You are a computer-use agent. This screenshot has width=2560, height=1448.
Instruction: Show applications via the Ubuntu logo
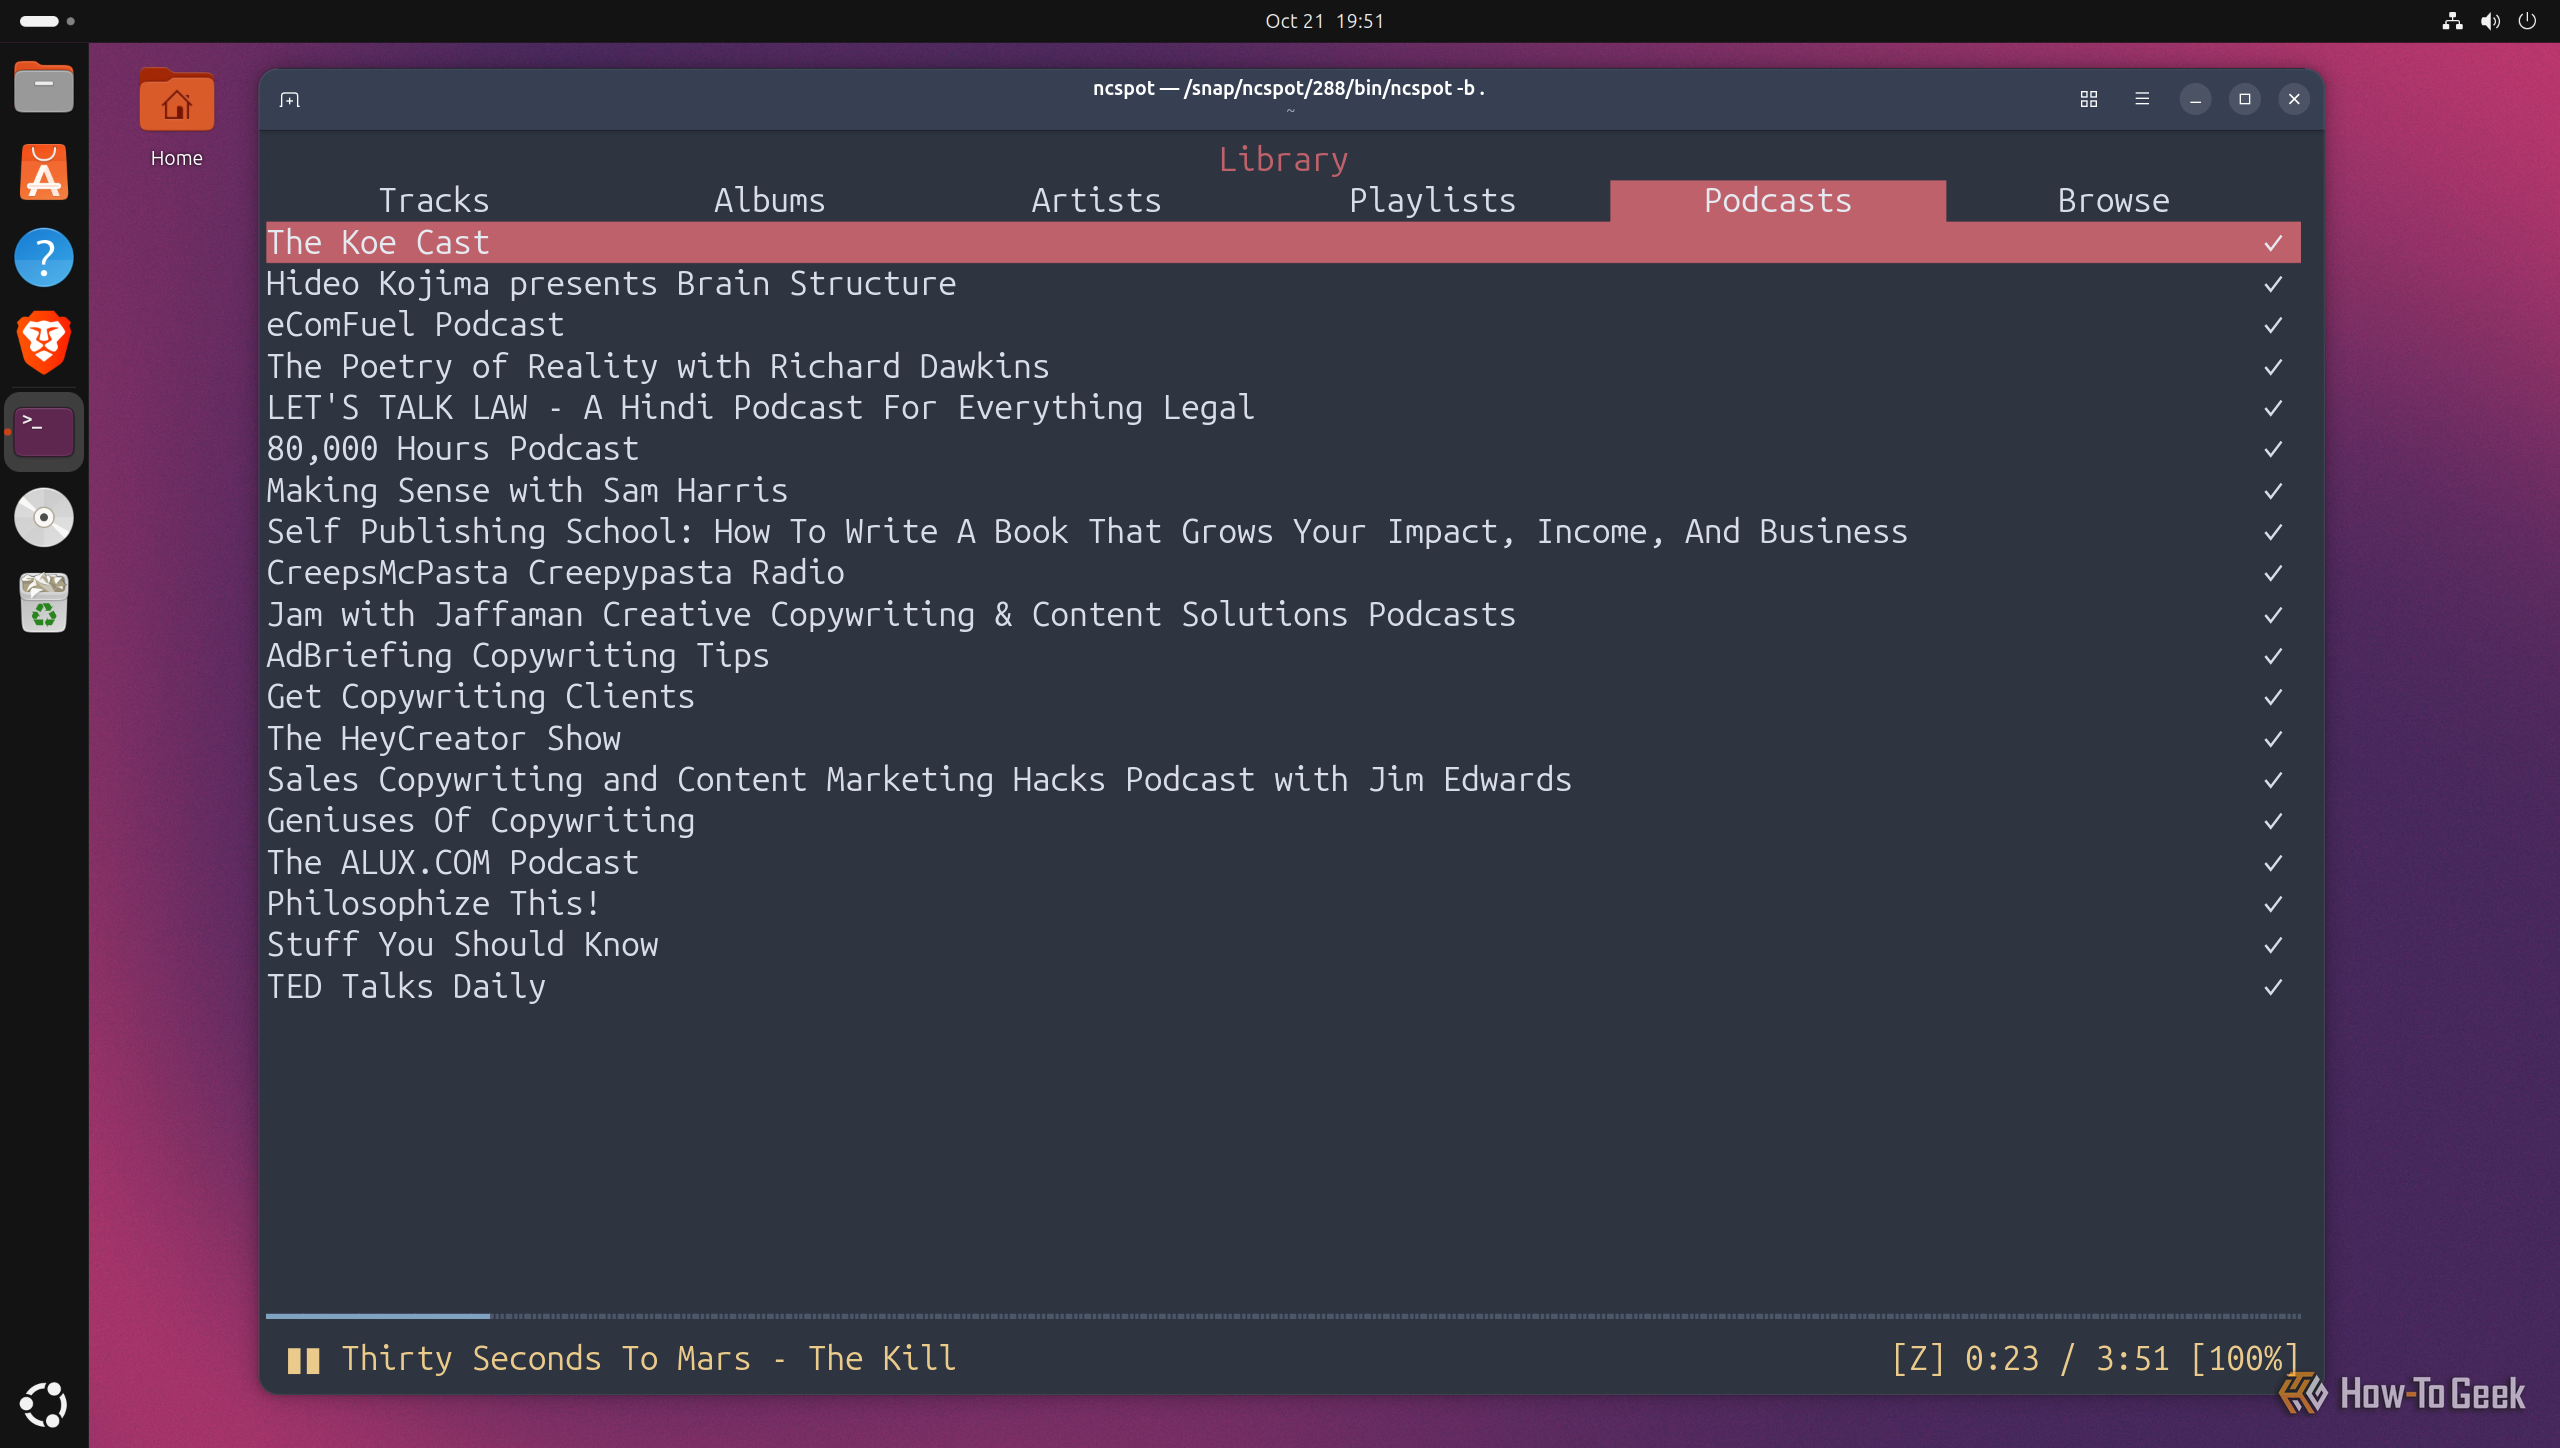pyautogui.click(x=44, y=1404)
